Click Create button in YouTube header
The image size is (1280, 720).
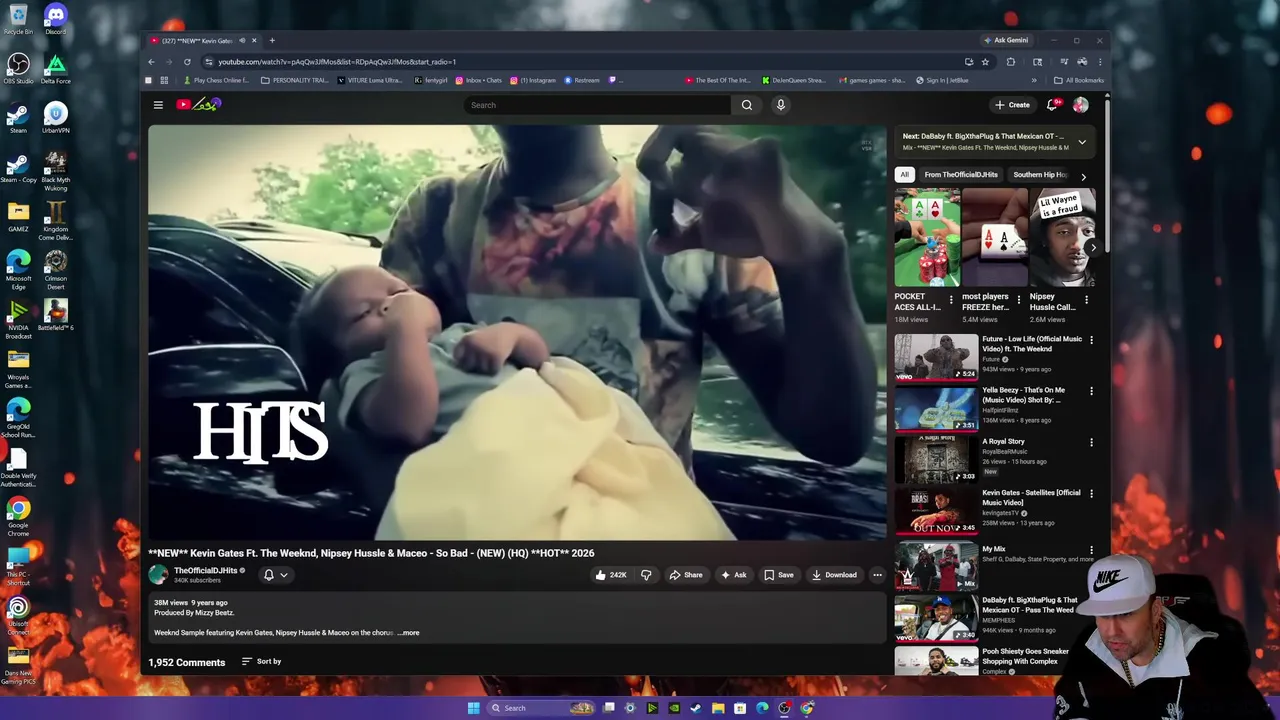click(1012, 105)
